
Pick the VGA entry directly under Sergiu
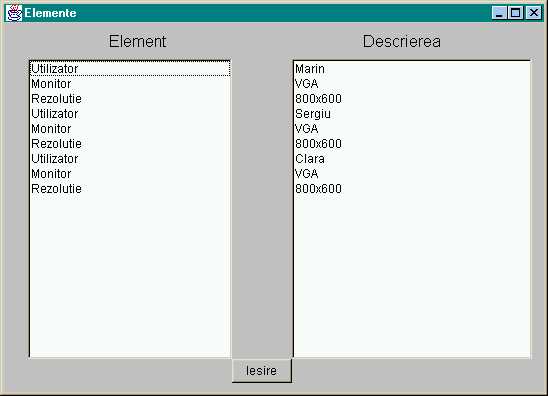click(412, 129)
